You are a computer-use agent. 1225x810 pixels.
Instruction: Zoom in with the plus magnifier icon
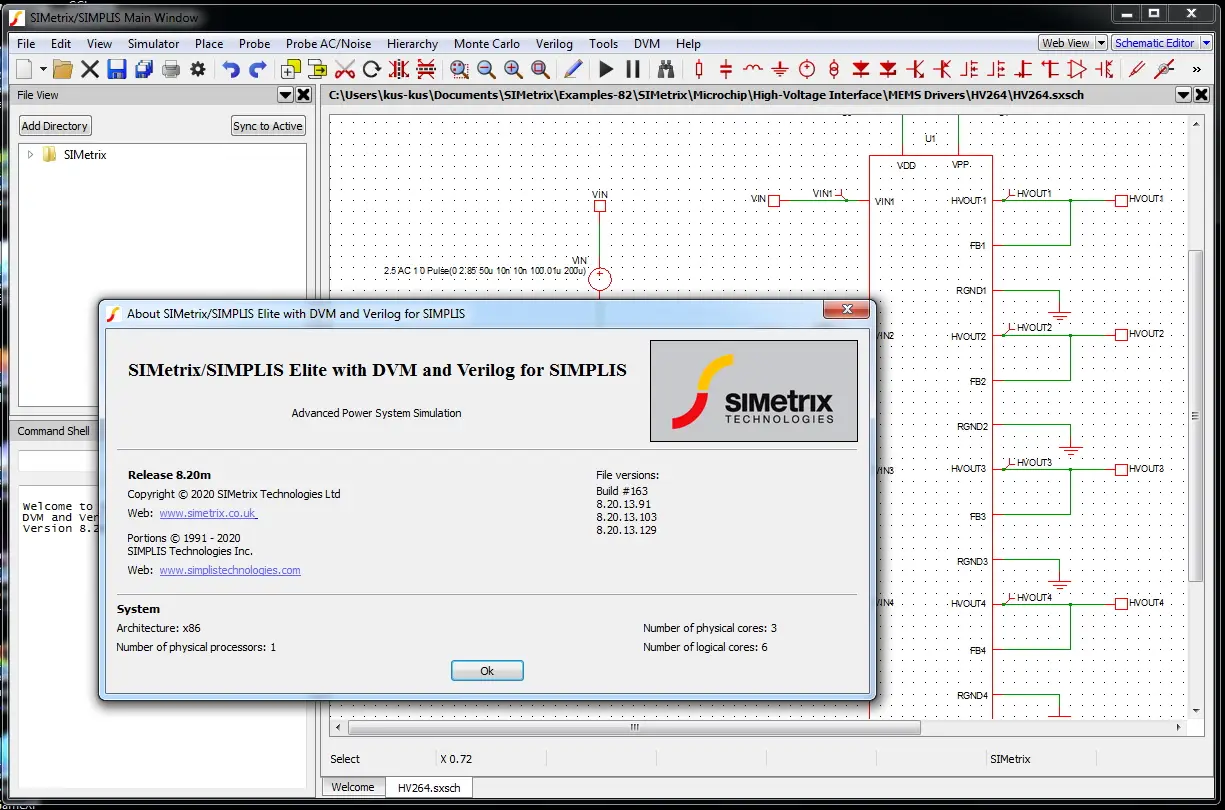[x=513, y=69]
